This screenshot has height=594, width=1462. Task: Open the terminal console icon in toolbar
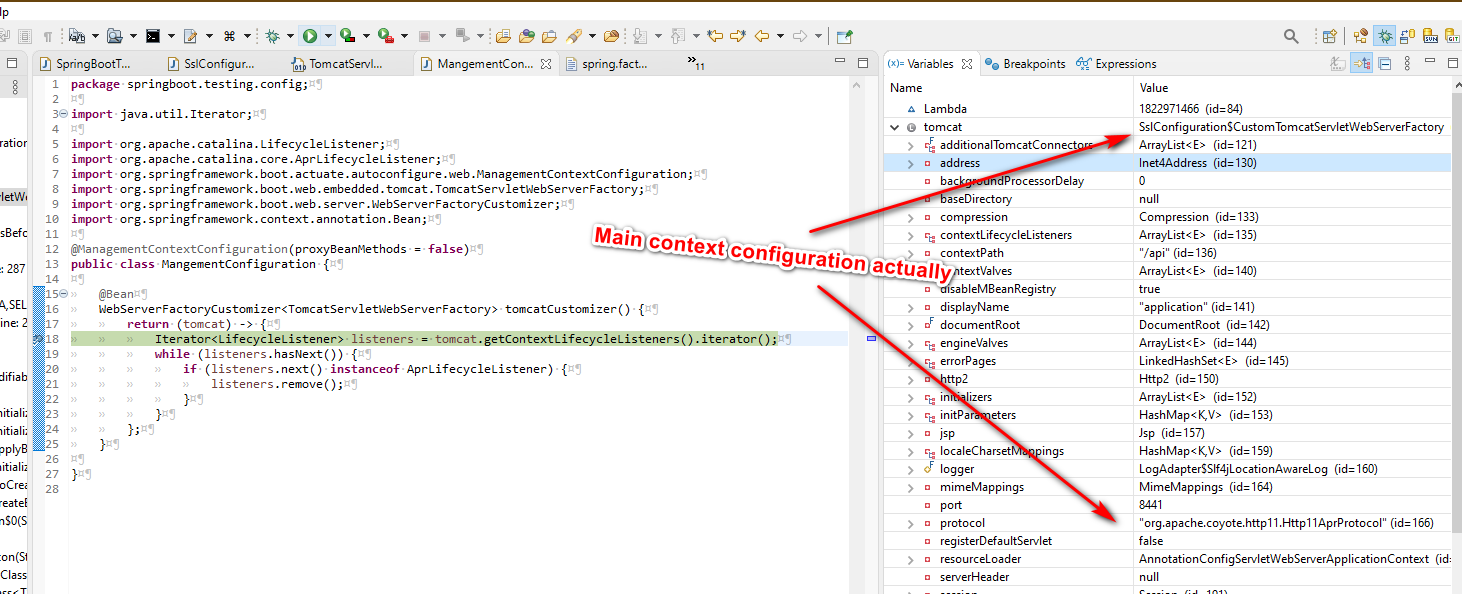pos(153,36)
